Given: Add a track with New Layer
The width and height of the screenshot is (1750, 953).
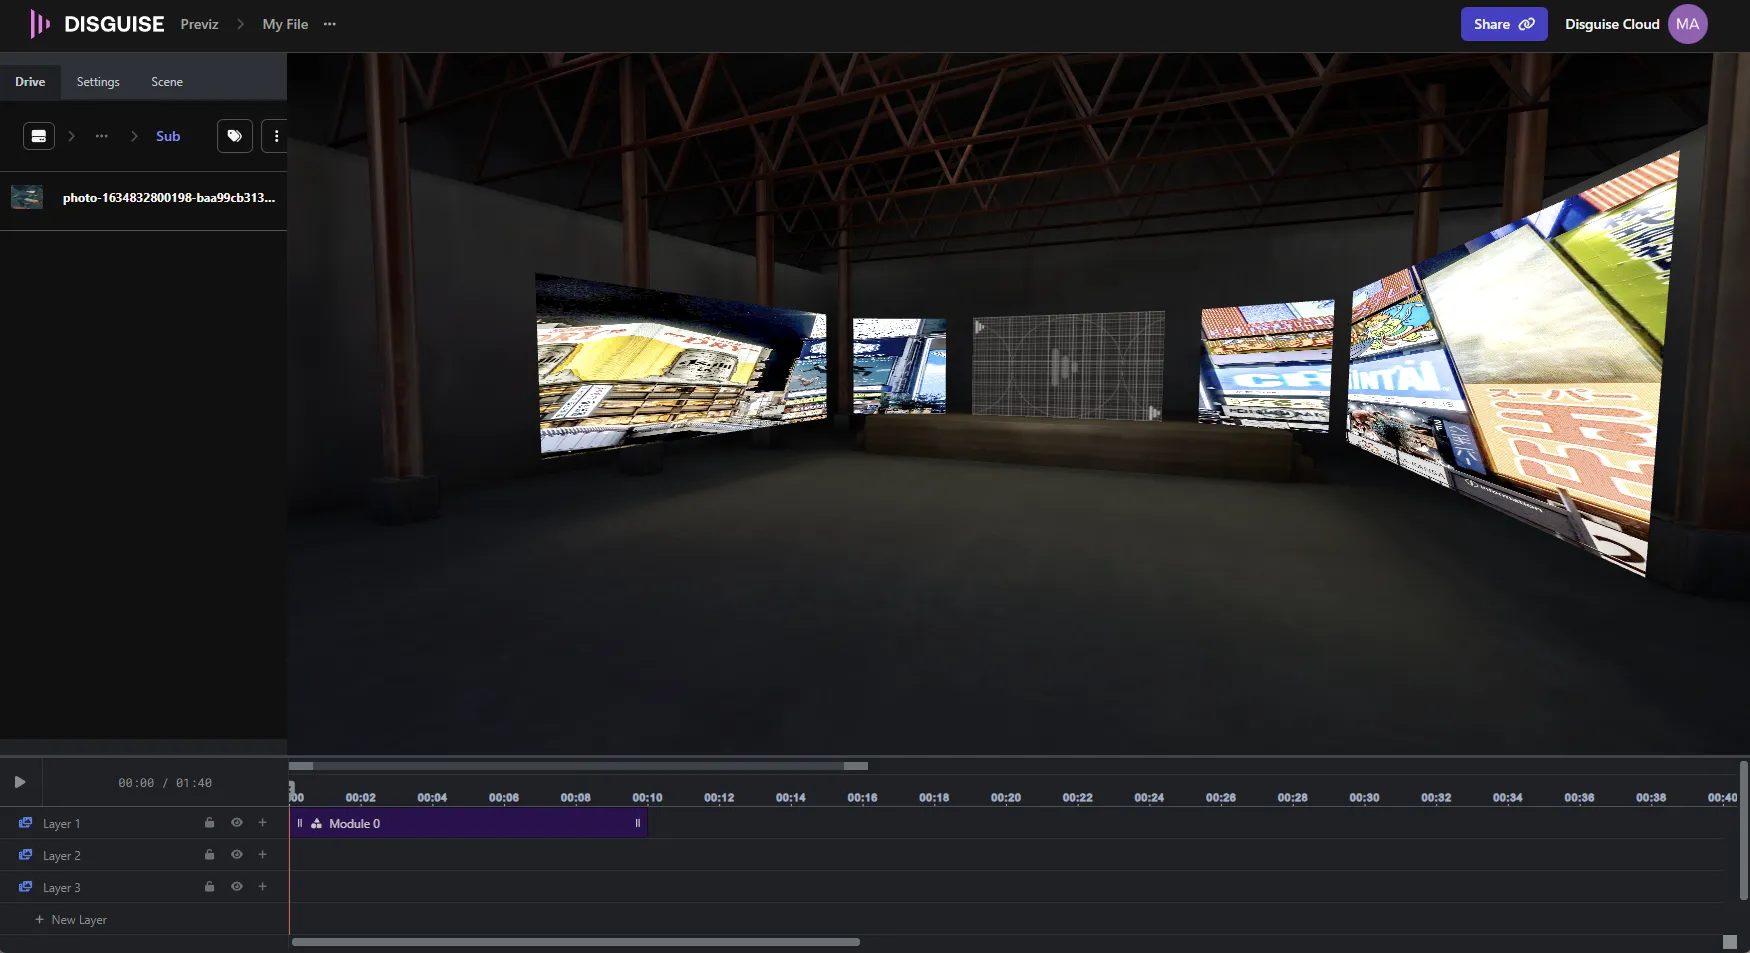Looking at the screenshot, I should (71, 920).
